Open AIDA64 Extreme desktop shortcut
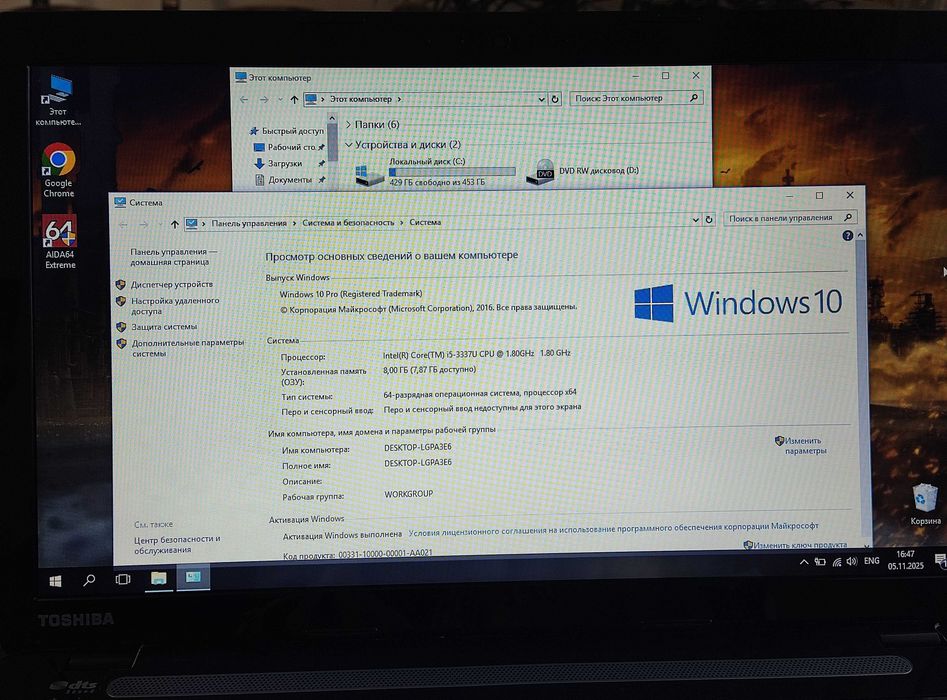947x700 pixels. point(60,242)
